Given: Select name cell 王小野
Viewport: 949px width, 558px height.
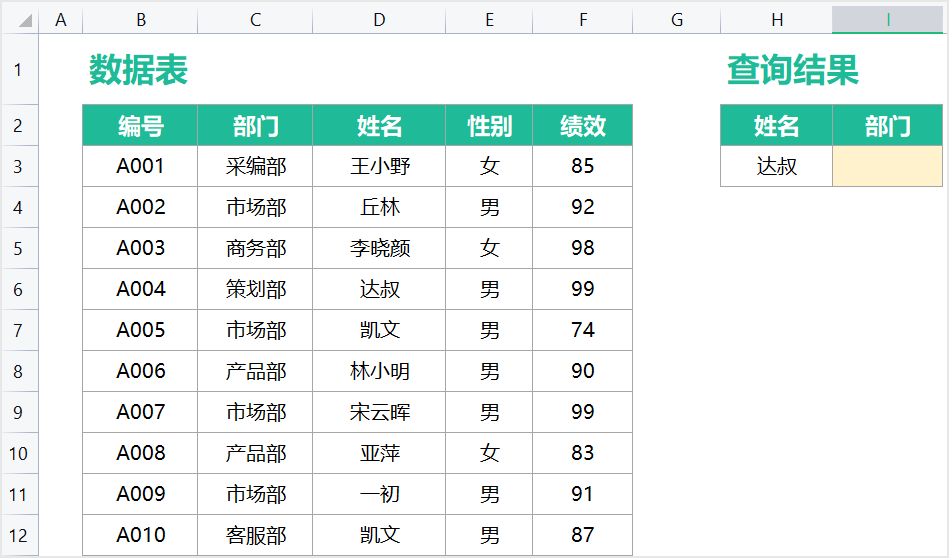Looking at the screenshot, I should [379, 166].
